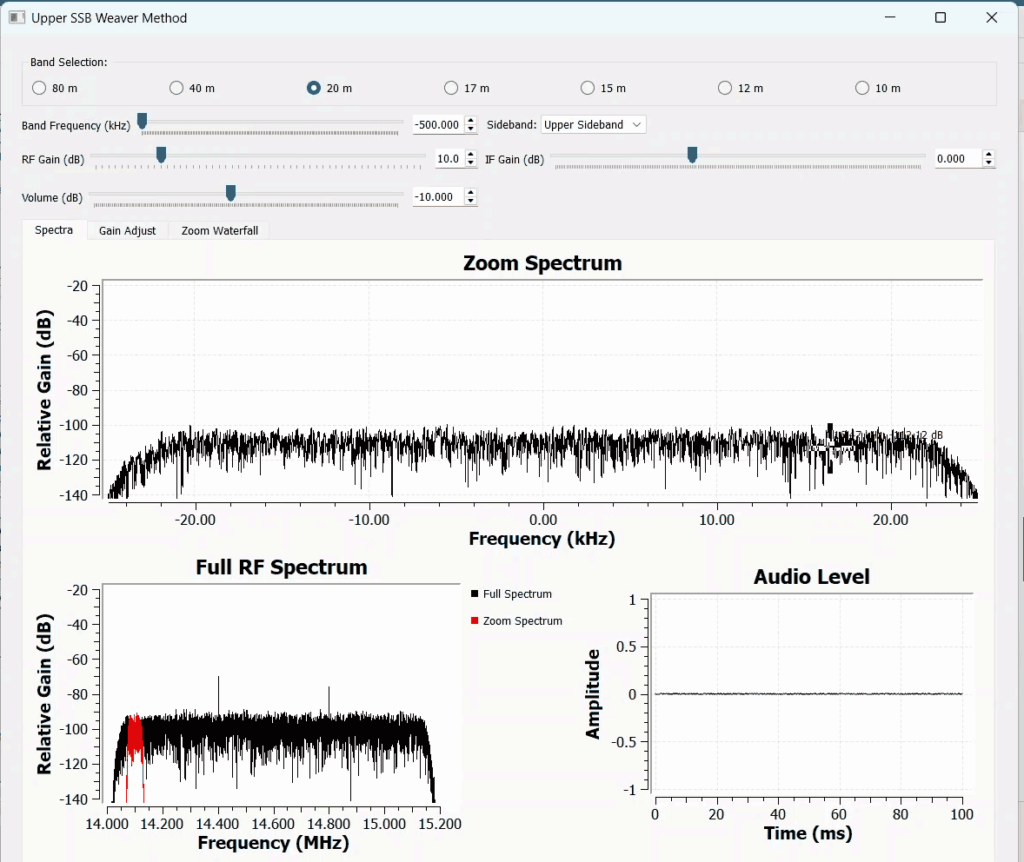
Task: Decrement the Volume spinner value
Action: [x=470, y=201]
